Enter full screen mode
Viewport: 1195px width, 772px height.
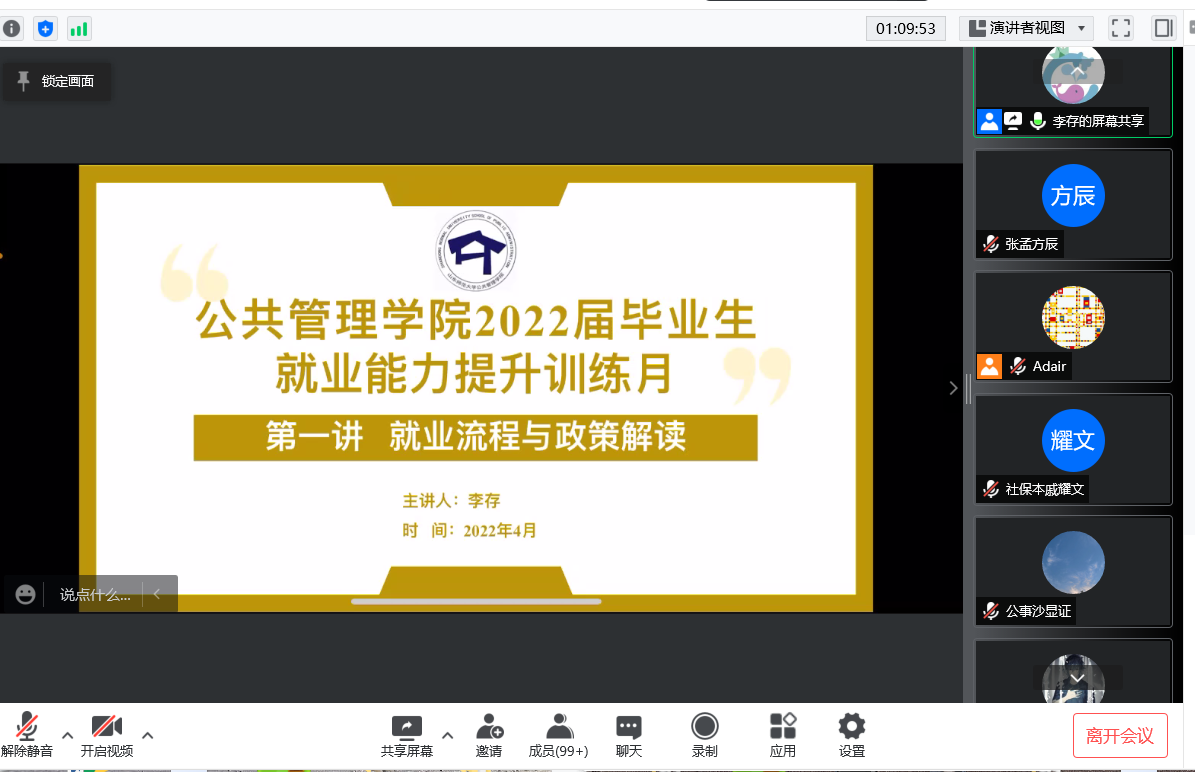tap(1121, 28)
